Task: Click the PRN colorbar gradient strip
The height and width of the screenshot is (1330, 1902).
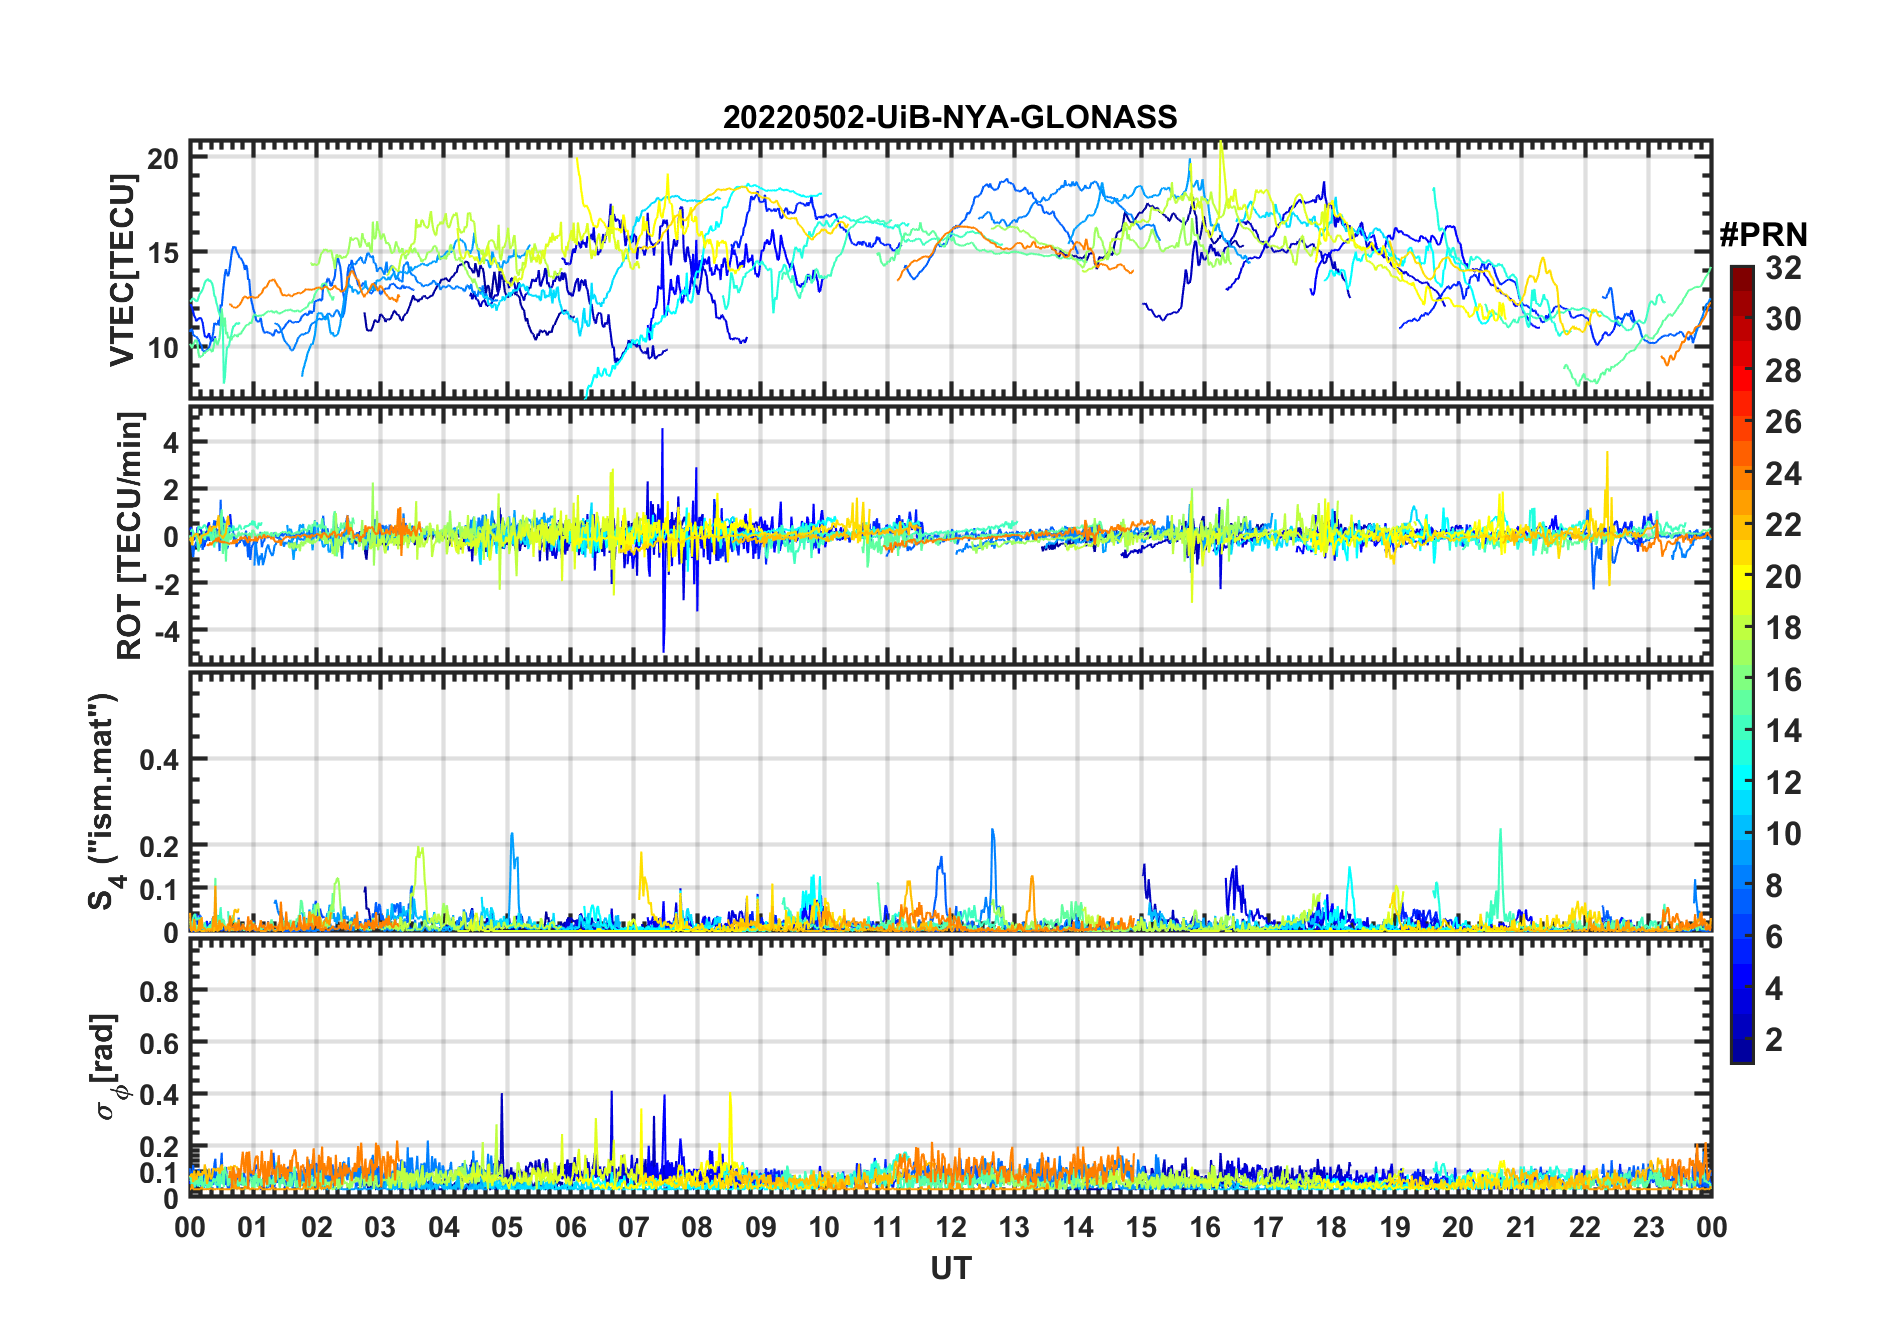Action: pyautogui.click(x=1742, y=664)
